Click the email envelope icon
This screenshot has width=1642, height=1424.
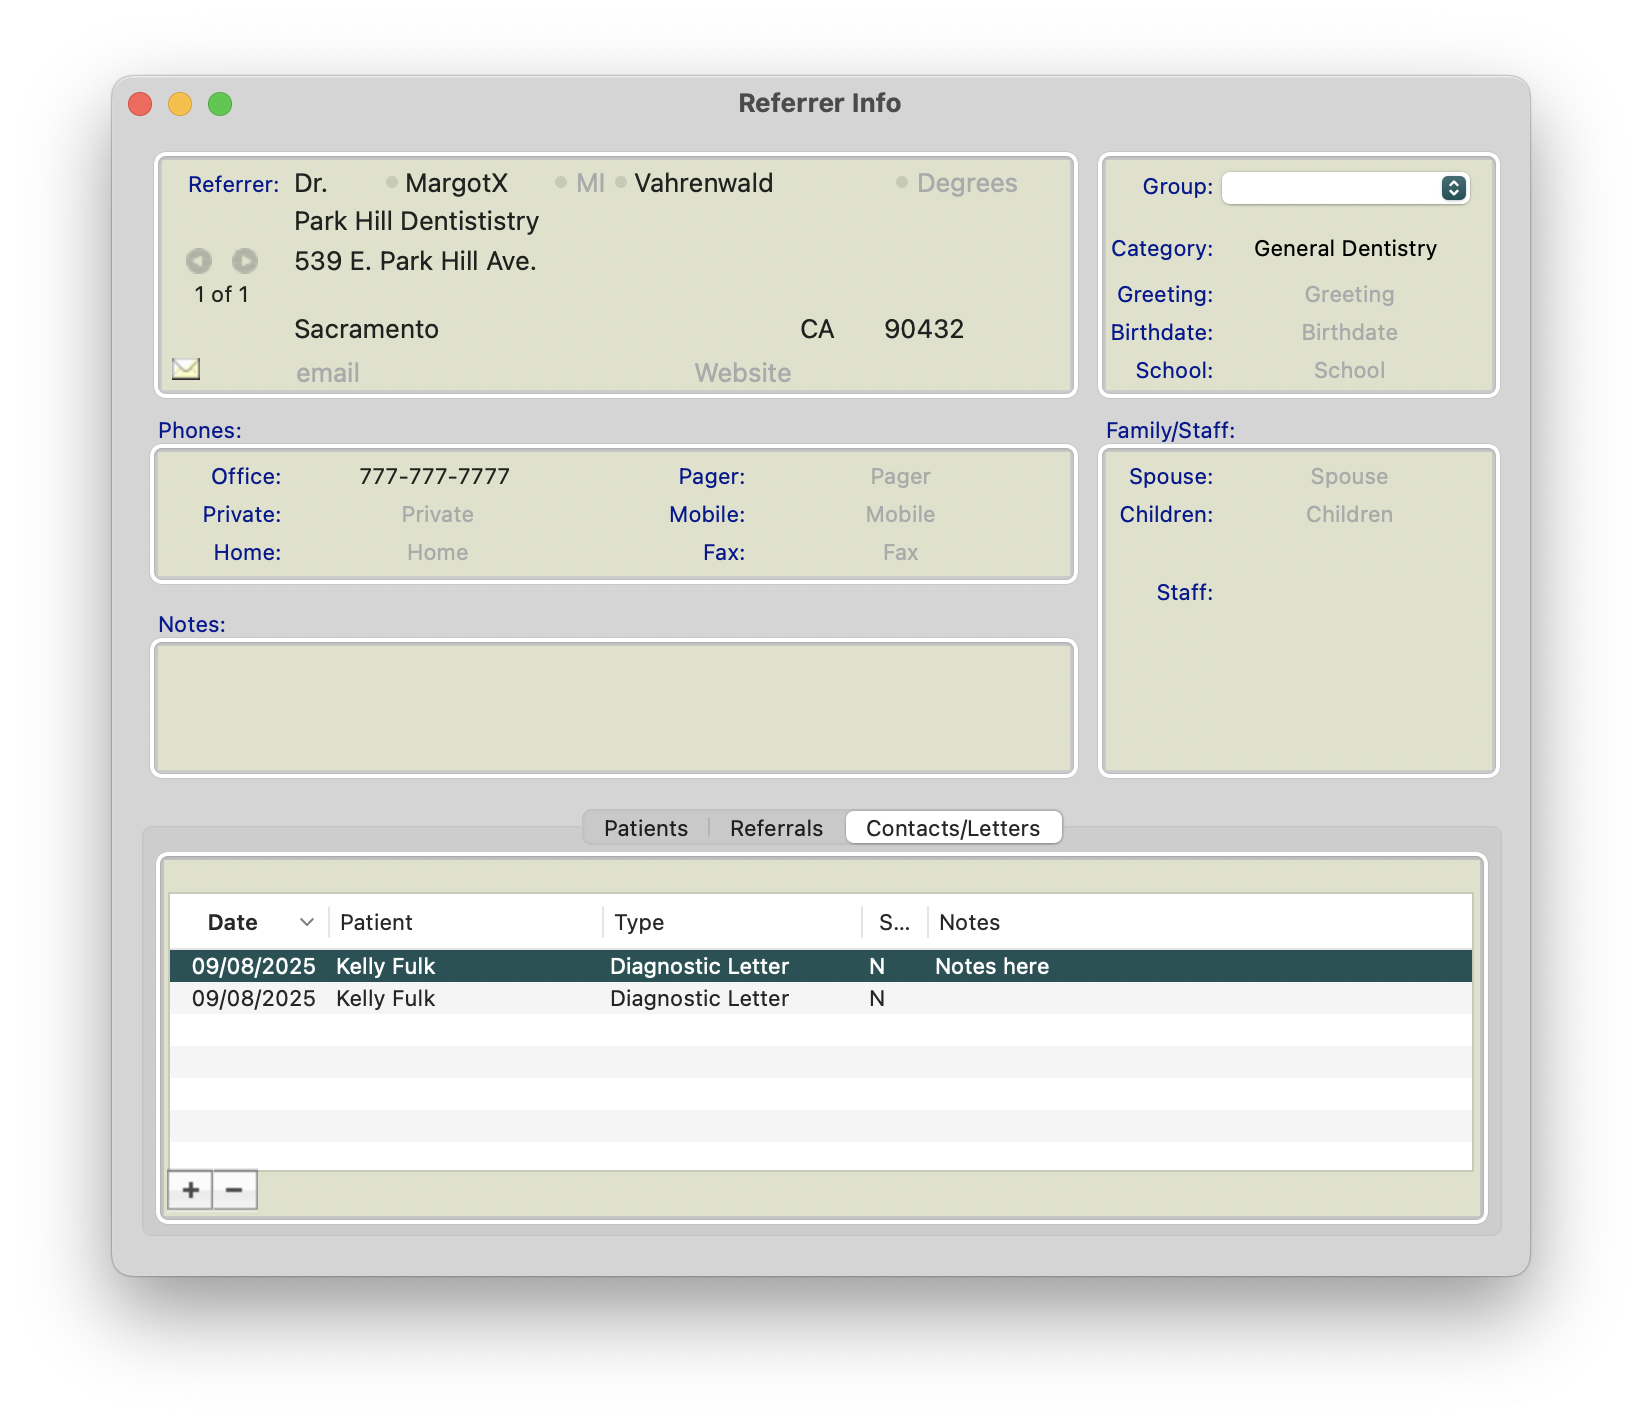[186, 369]
